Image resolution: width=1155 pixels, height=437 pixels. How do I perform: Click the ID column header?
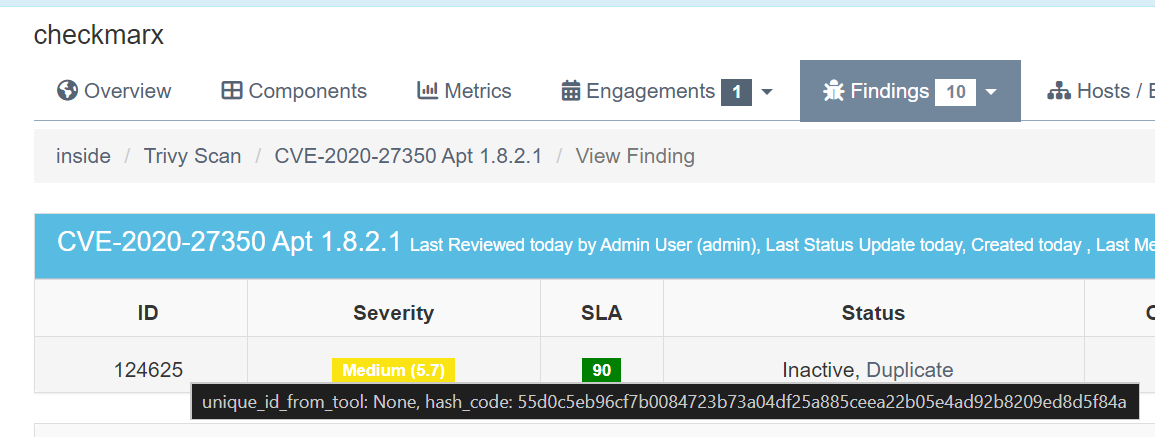pos(147,313)
